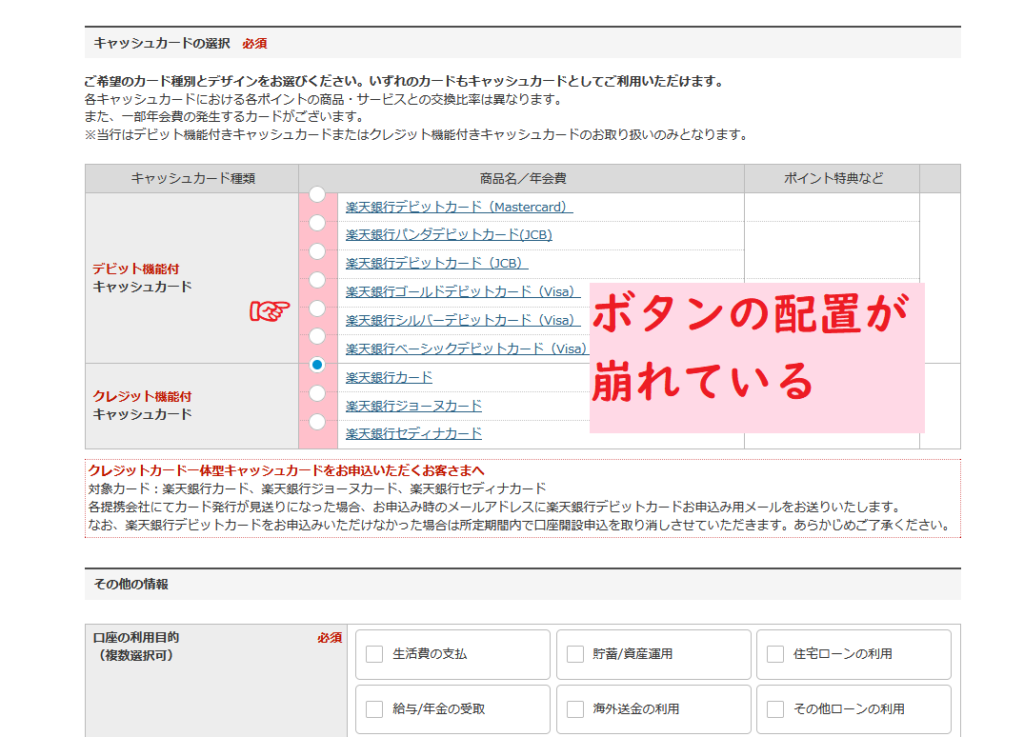
Task: Click the currently selected blue radio button
Action: pos(317,365)
